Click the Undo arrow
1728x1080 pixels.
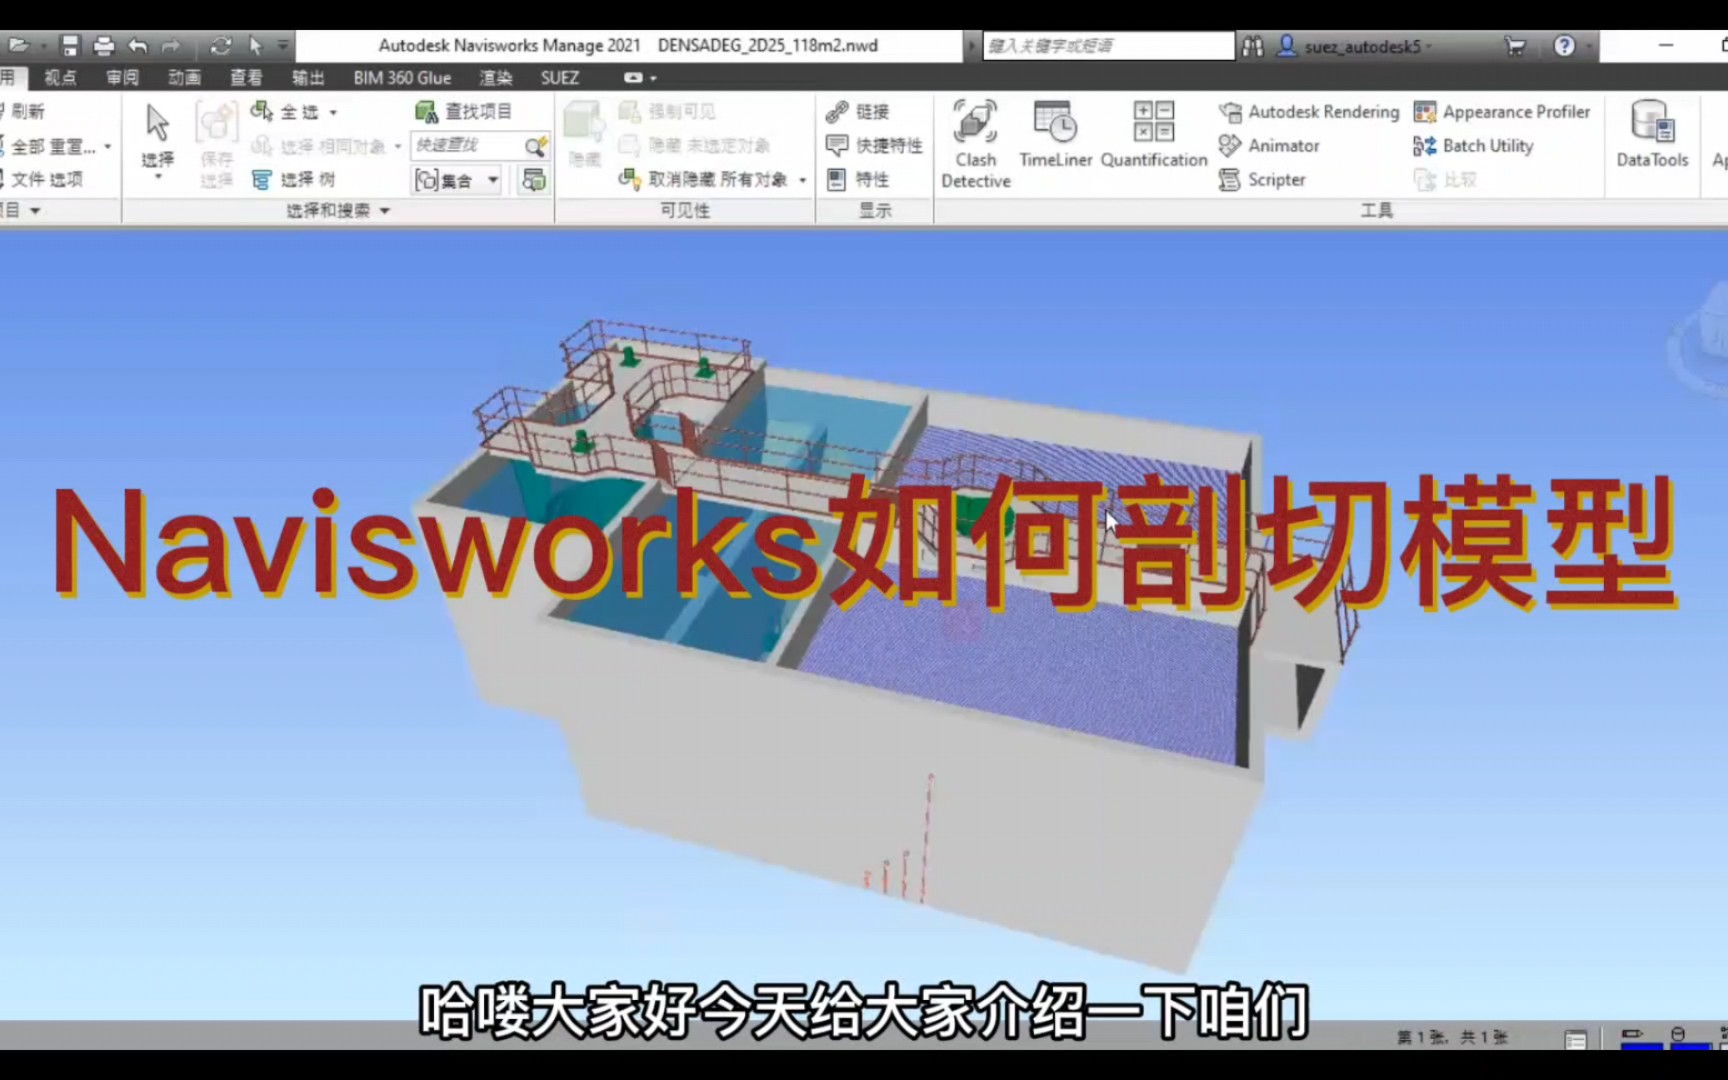[x=137, y=45]
